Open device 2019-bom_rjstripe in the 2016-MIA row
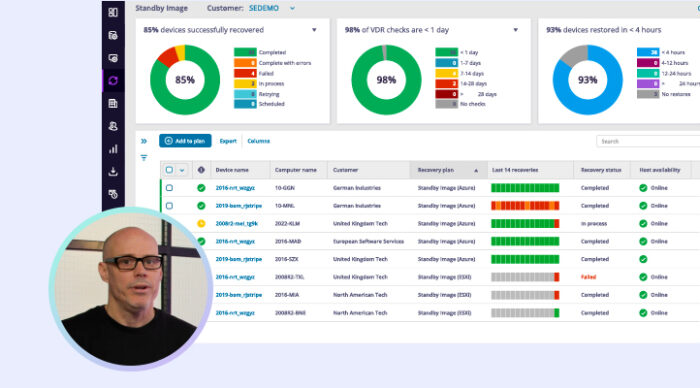This screenshot has width=700, height=388. coord(239,295)
